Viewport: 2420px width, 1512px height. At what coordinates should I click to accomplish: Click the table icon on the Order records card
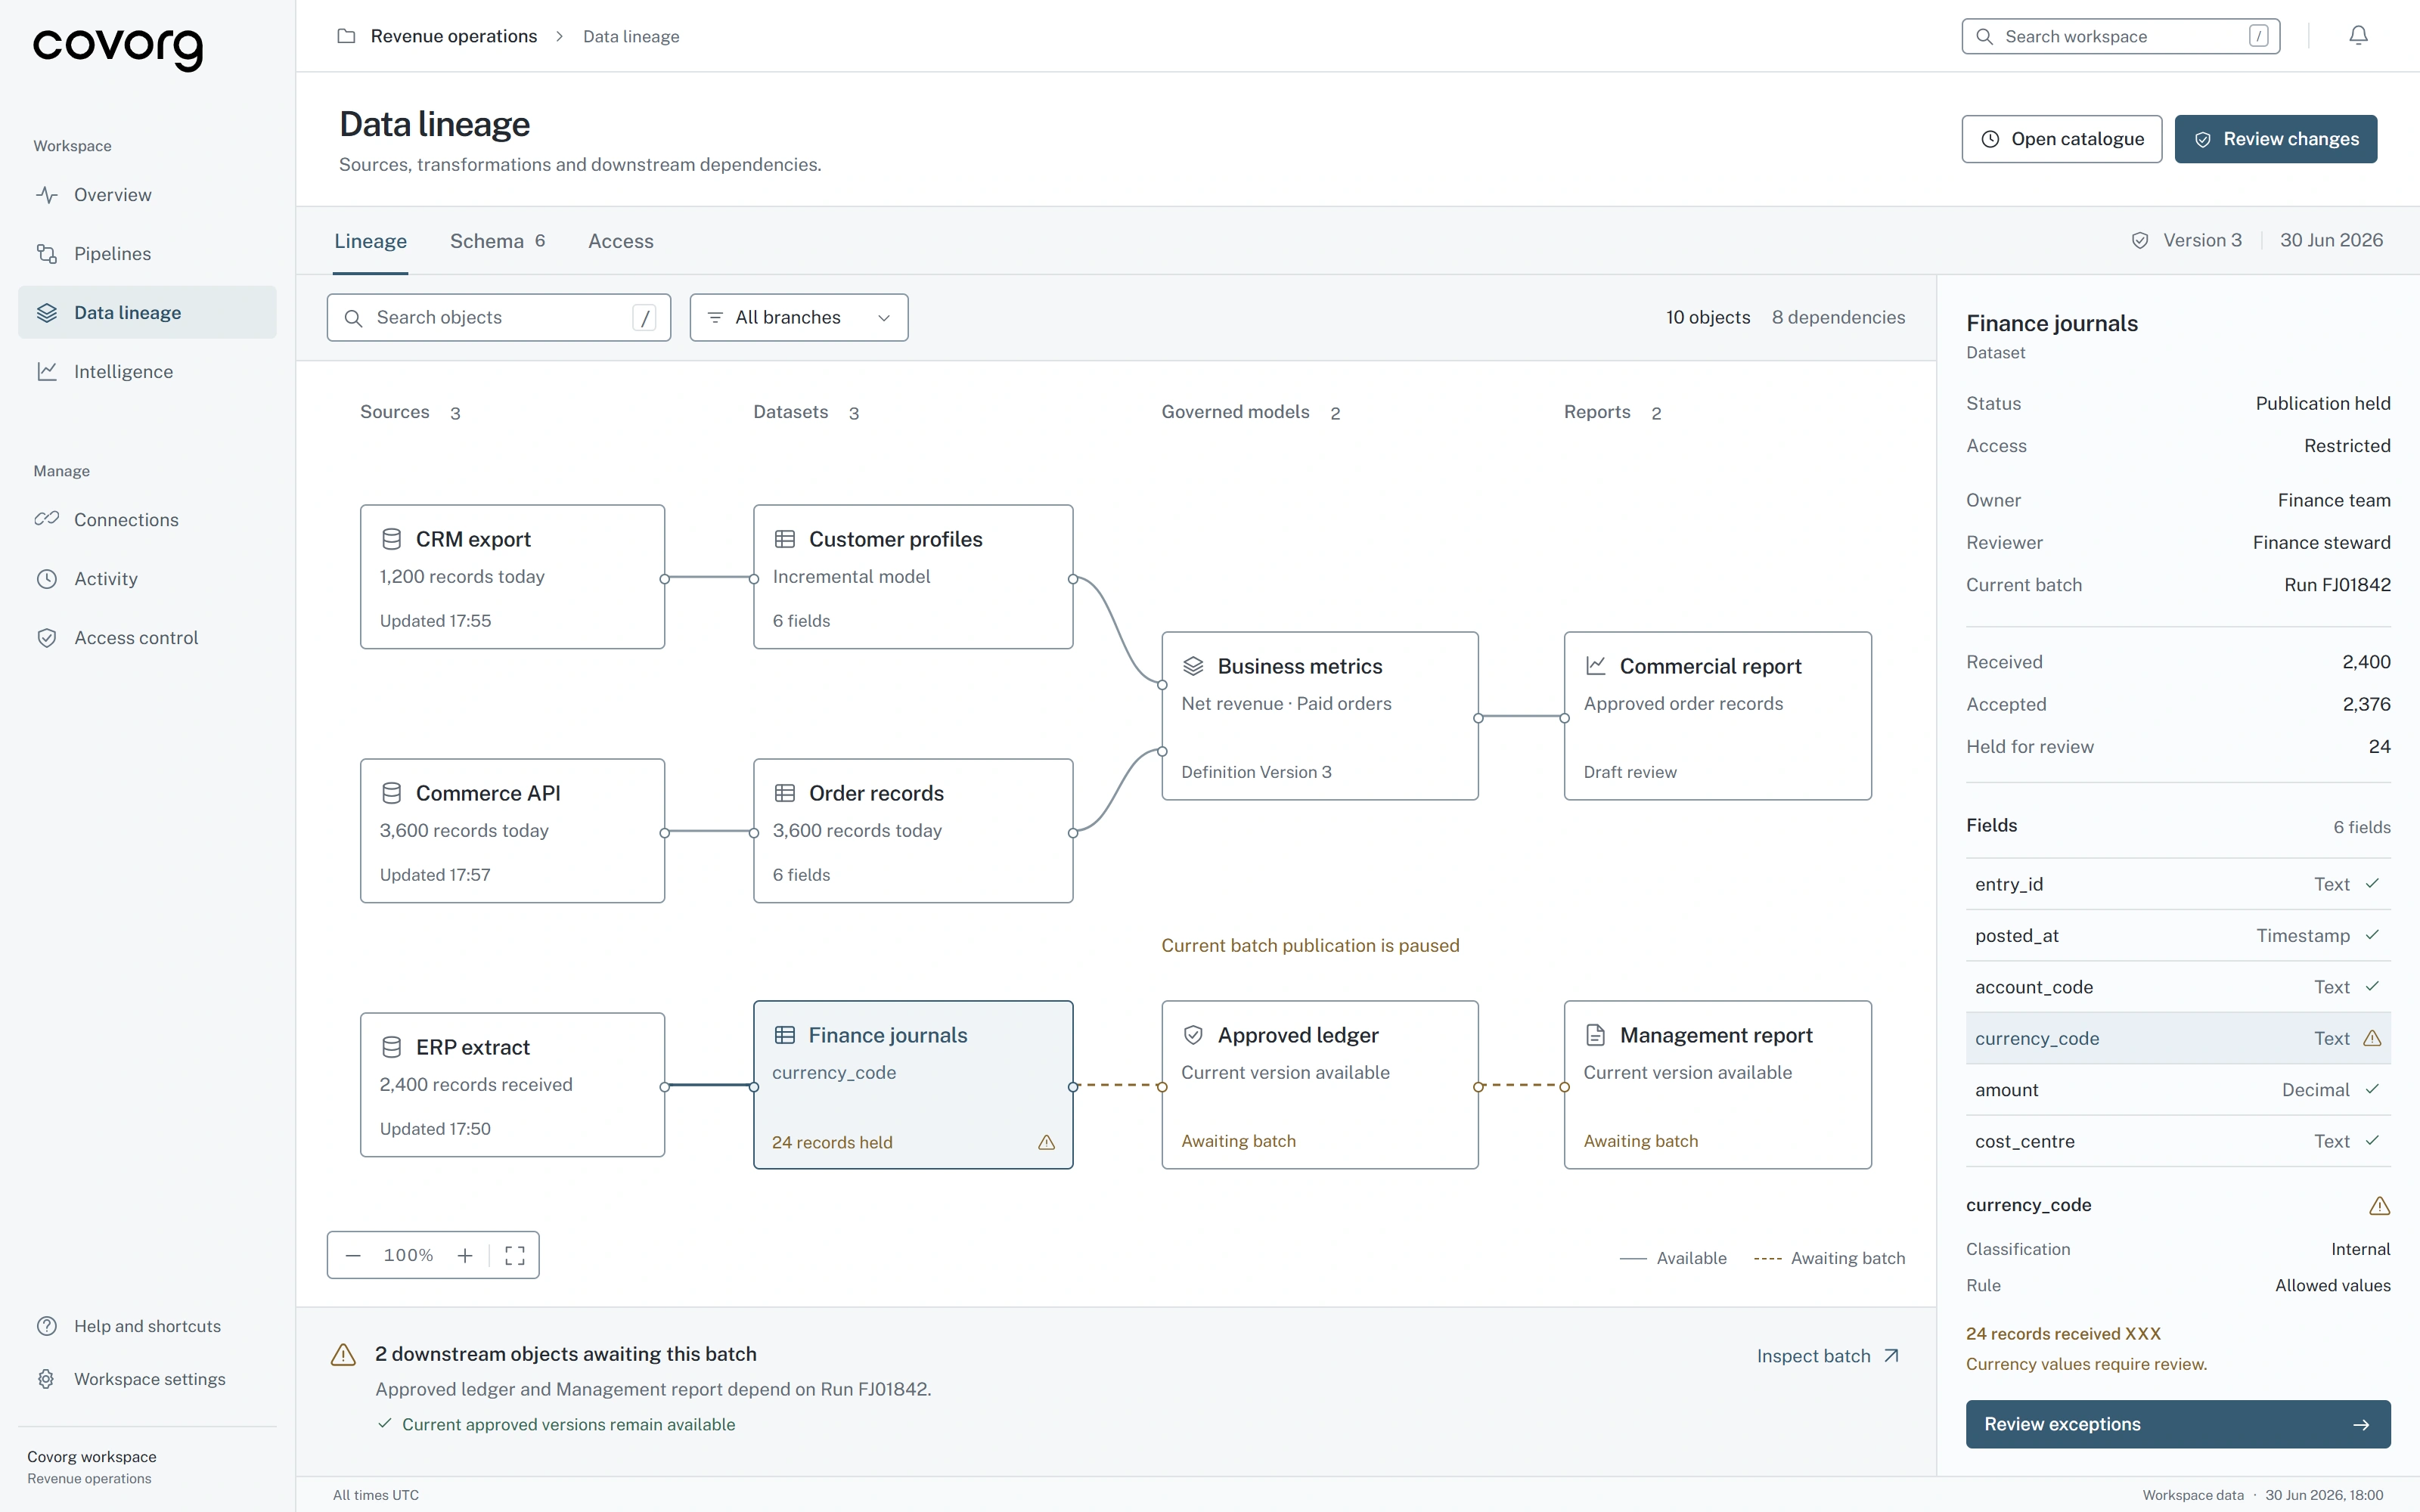[785, 793]
